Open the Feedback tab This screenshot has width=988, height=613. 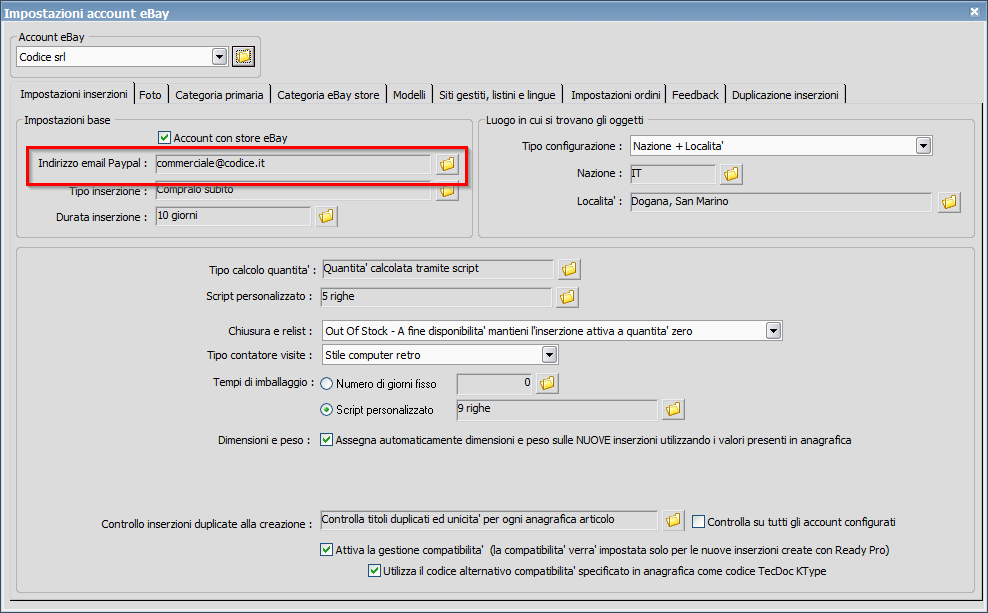pyautogui.click(x=695, y=95)
